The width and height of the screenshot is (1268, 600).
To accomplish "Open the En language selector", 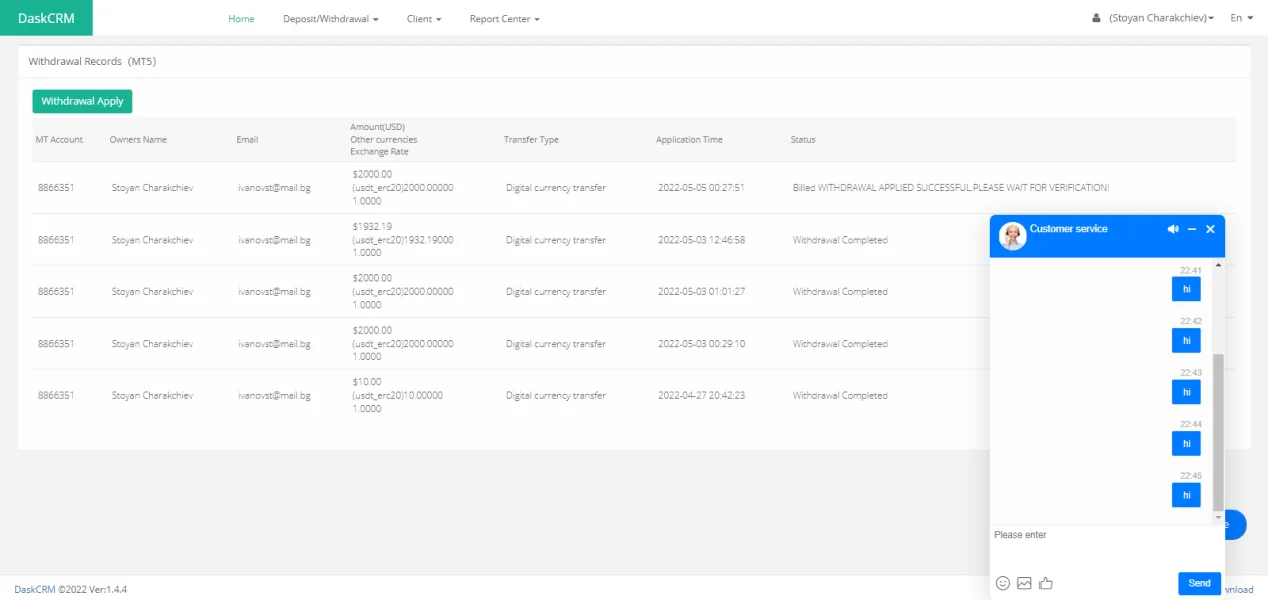I will (x=1241, y=18).
